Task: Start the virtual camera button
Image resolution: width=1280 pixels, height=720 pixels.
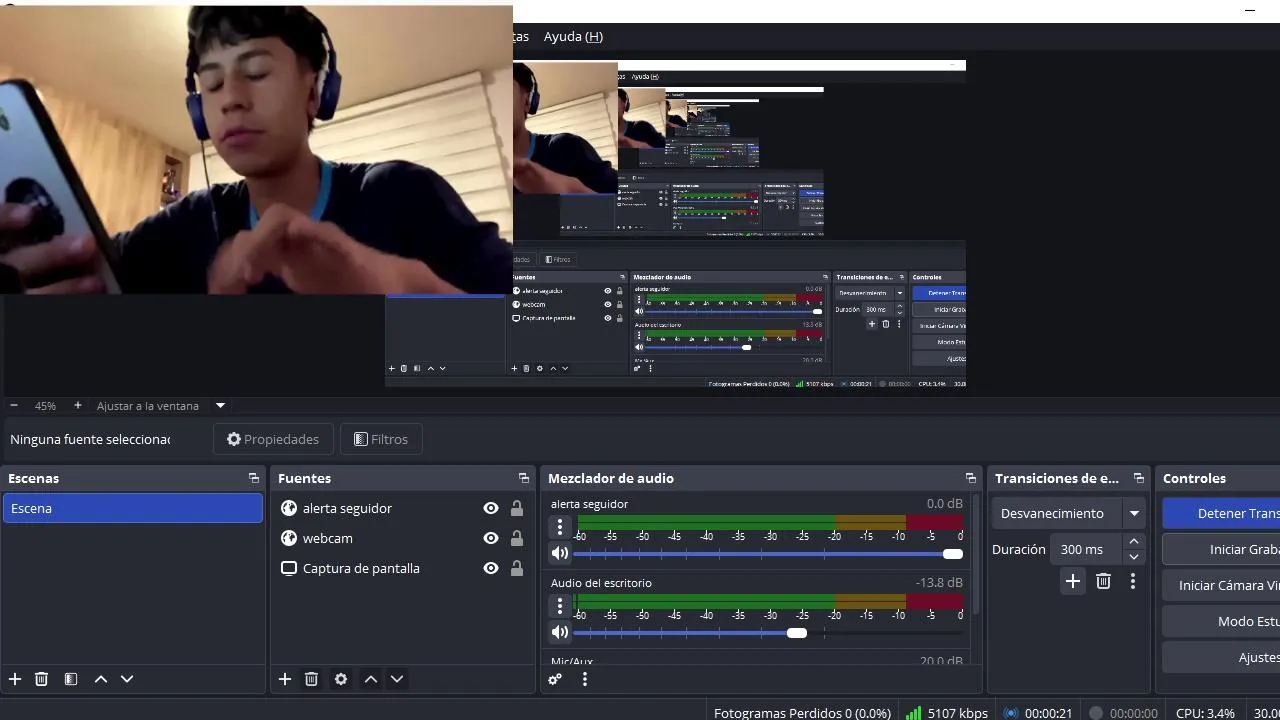Action: coord(1221,585)
